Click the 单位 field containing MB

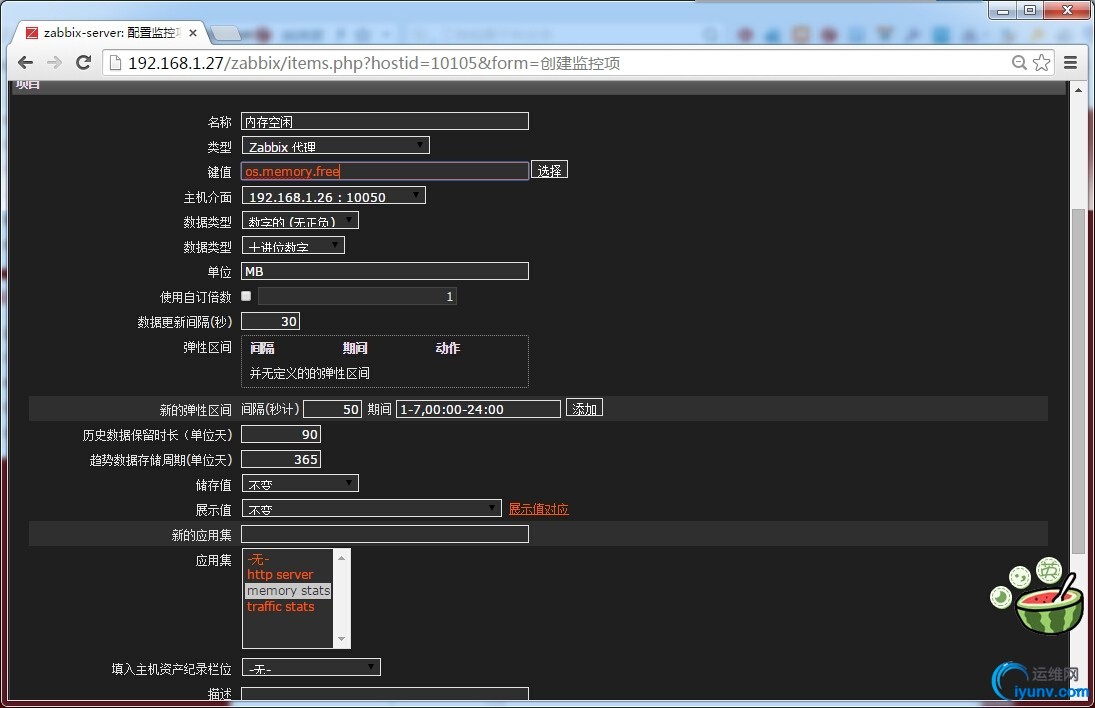[x=385, y=271]
